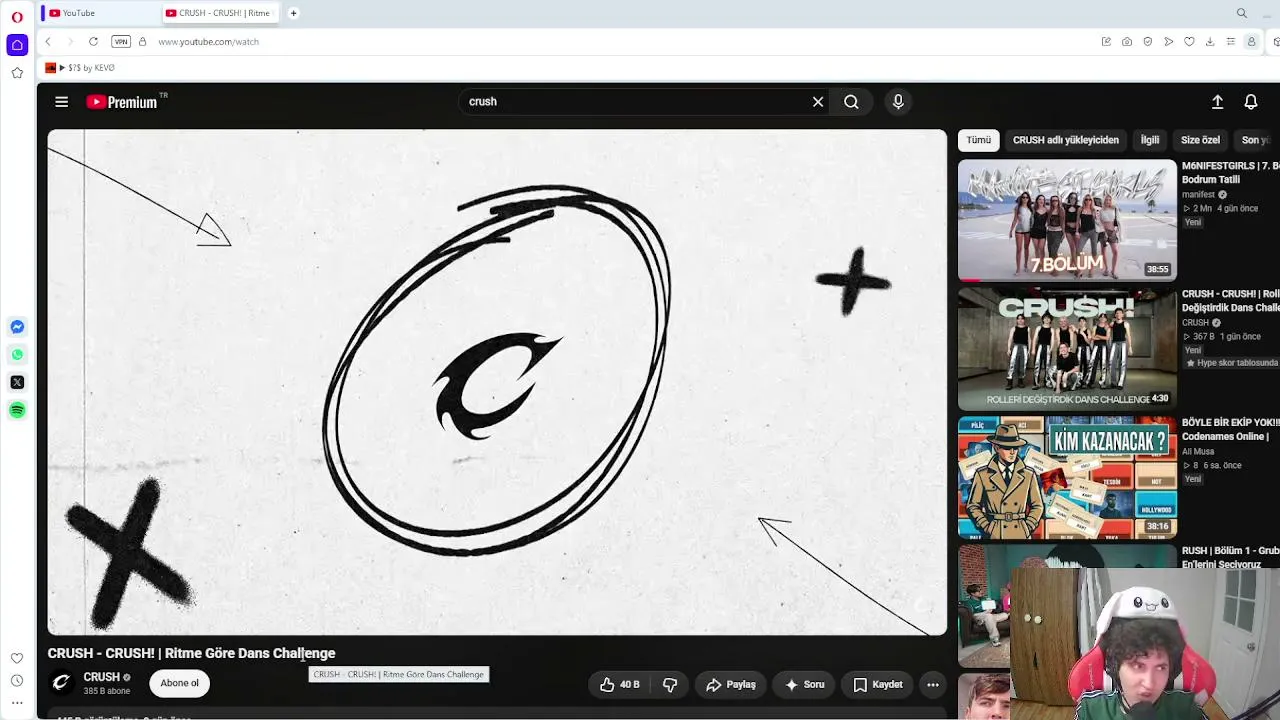This screenshot has width=1280, height=720.
Task: Select the Size özel filter chip
Action: (1200, 140)
